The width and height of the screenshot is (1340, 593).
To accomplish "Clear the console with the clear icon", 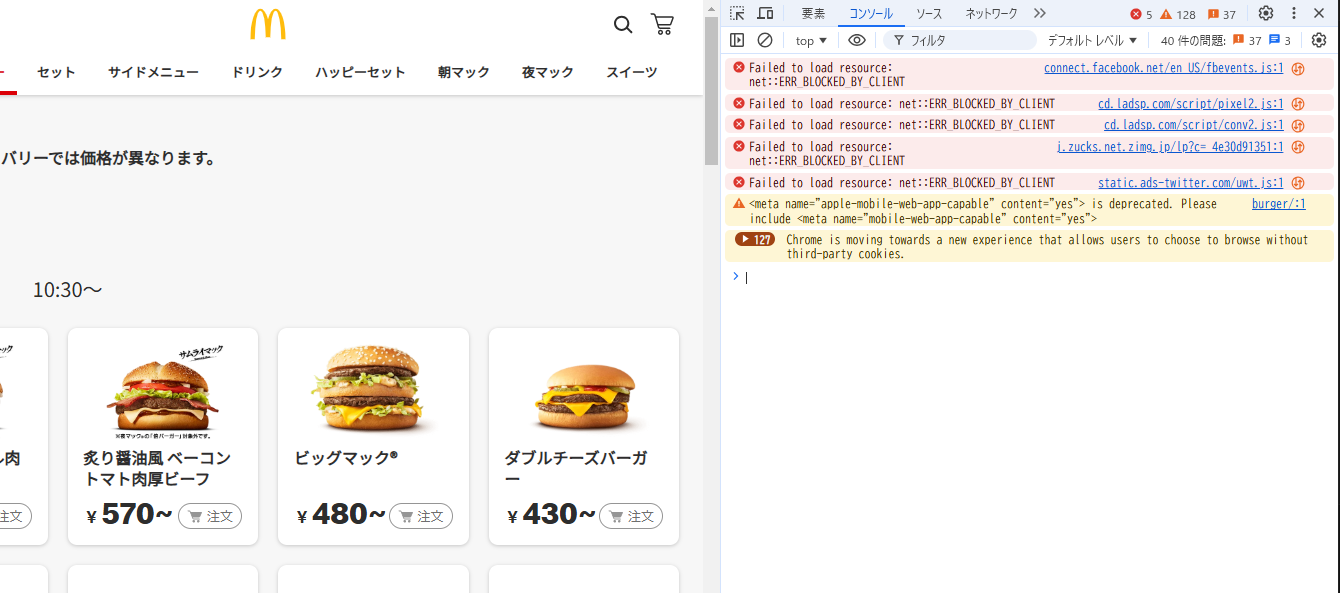I will (x=765, y=40).
